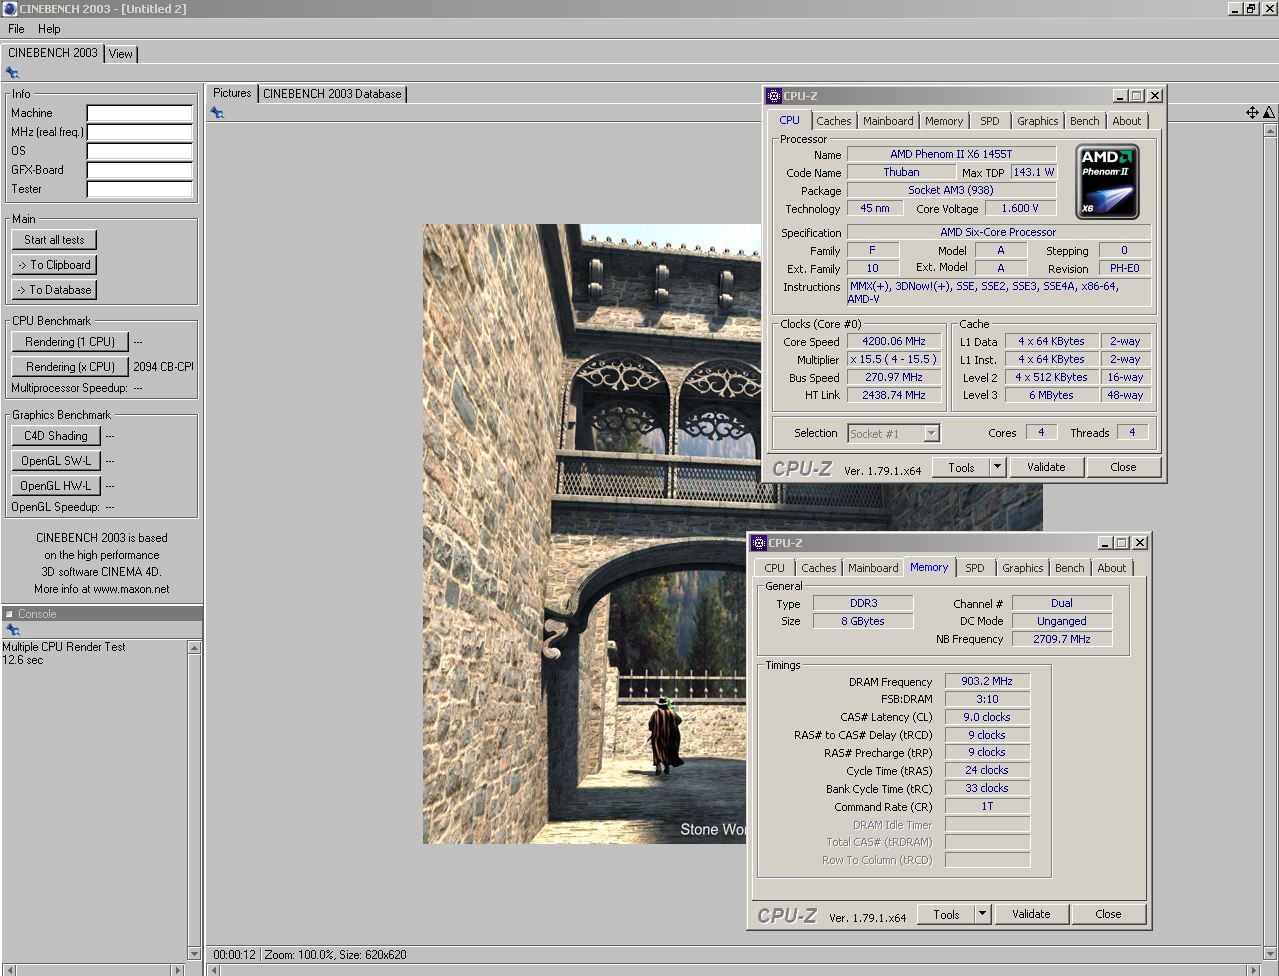1279x976 pixels.
Task: Open Memory tab in upper CPU-Z window
Action: (943, 121)
